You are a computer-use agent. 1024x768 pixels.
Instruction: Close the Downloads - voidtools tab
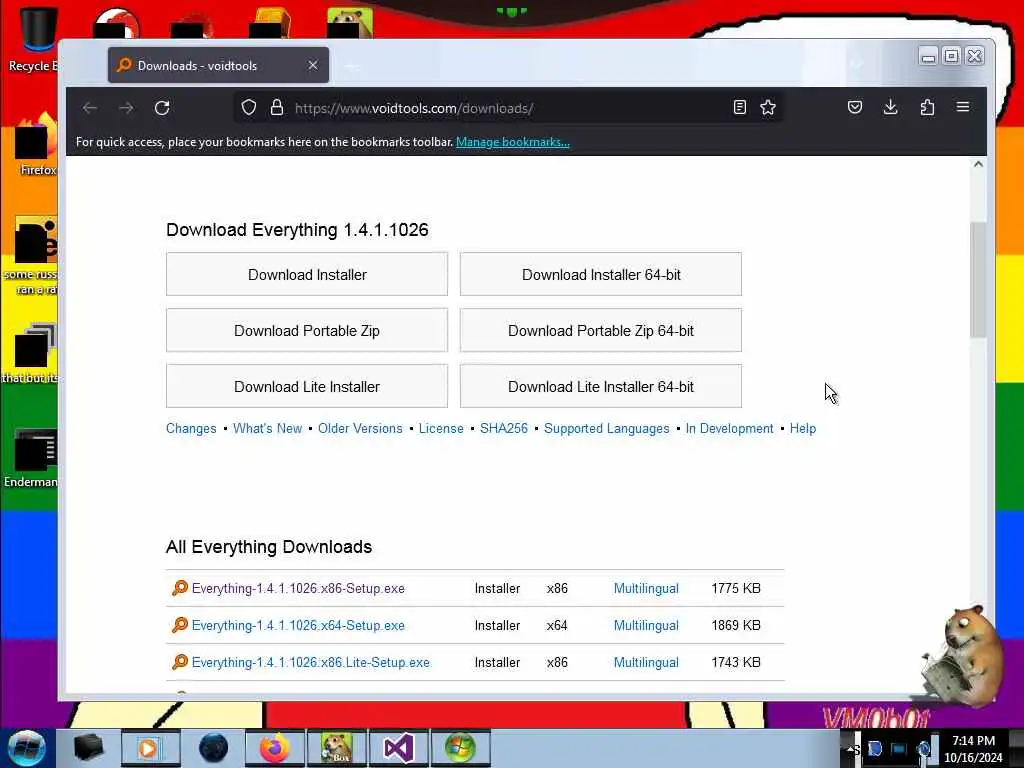313,65
